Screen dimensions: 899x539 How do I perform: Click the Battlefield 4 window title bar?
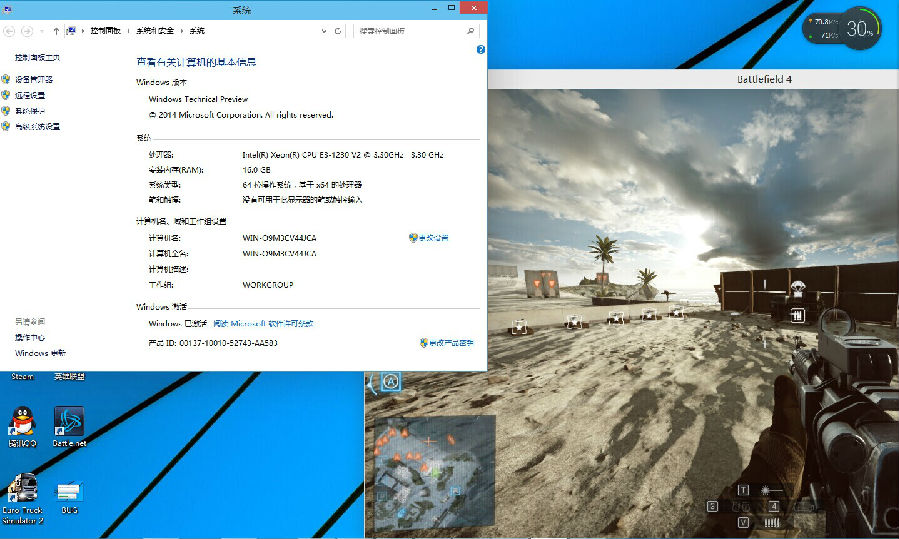693,79
